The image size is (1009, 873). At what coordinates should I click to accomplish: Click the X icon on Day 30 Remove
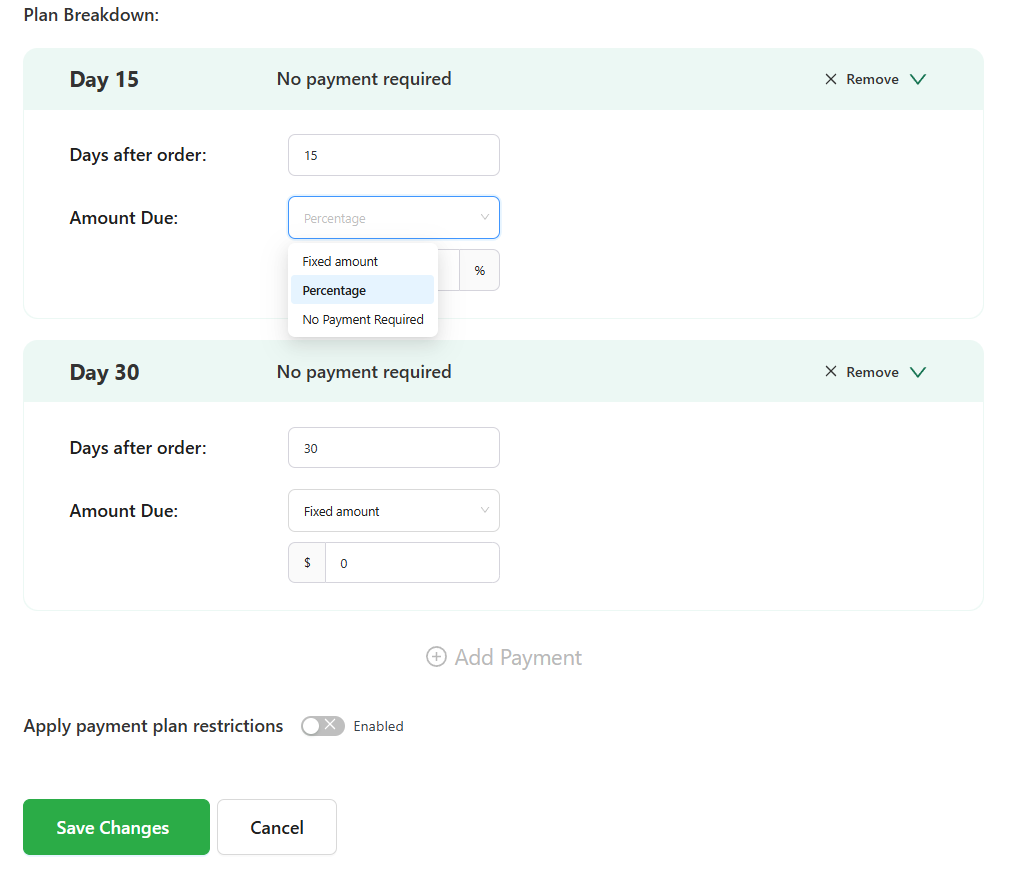pyautogui.click(x=831, y=372)
